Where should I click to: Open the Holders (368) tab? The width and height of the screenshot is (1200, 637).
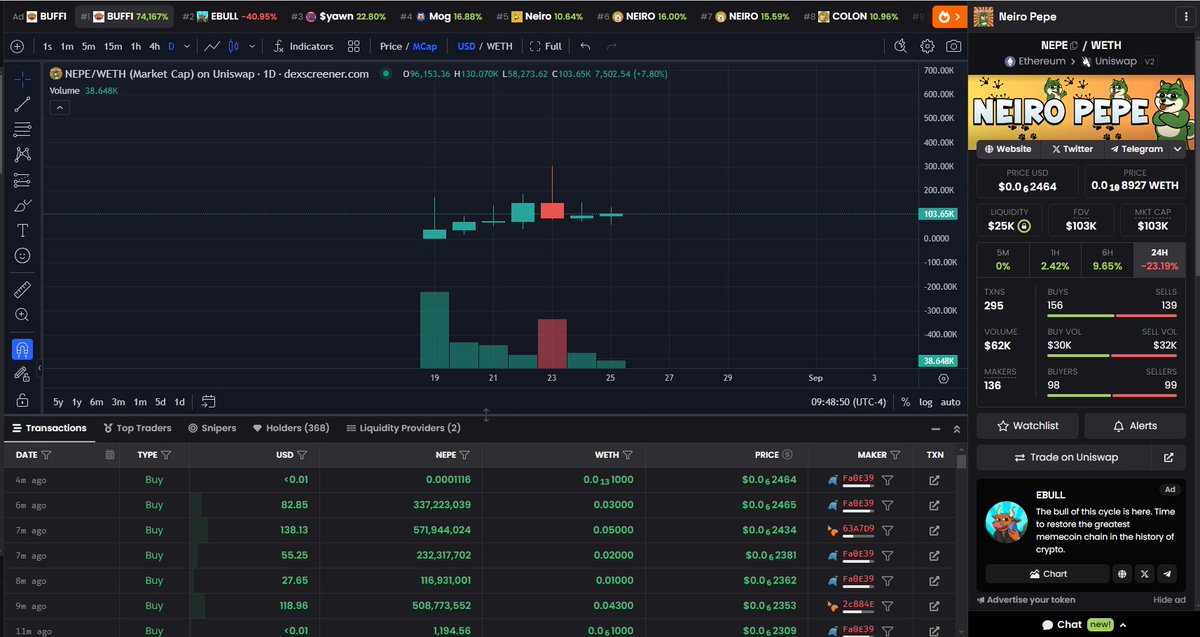[291, 428]
